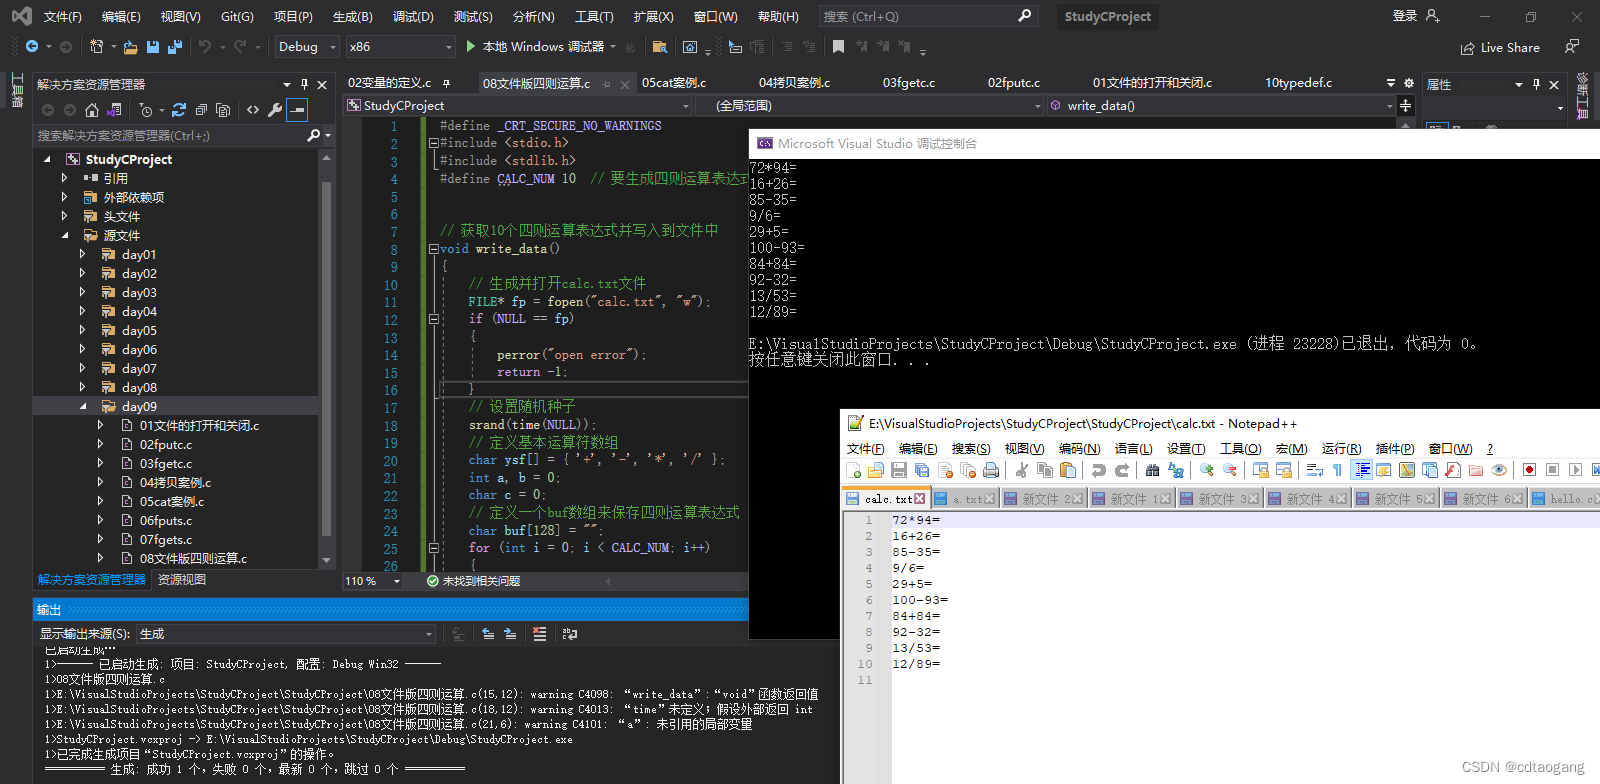Pin the Solution Explorer panel
The image size is (1600, 784).
point(304,85)
